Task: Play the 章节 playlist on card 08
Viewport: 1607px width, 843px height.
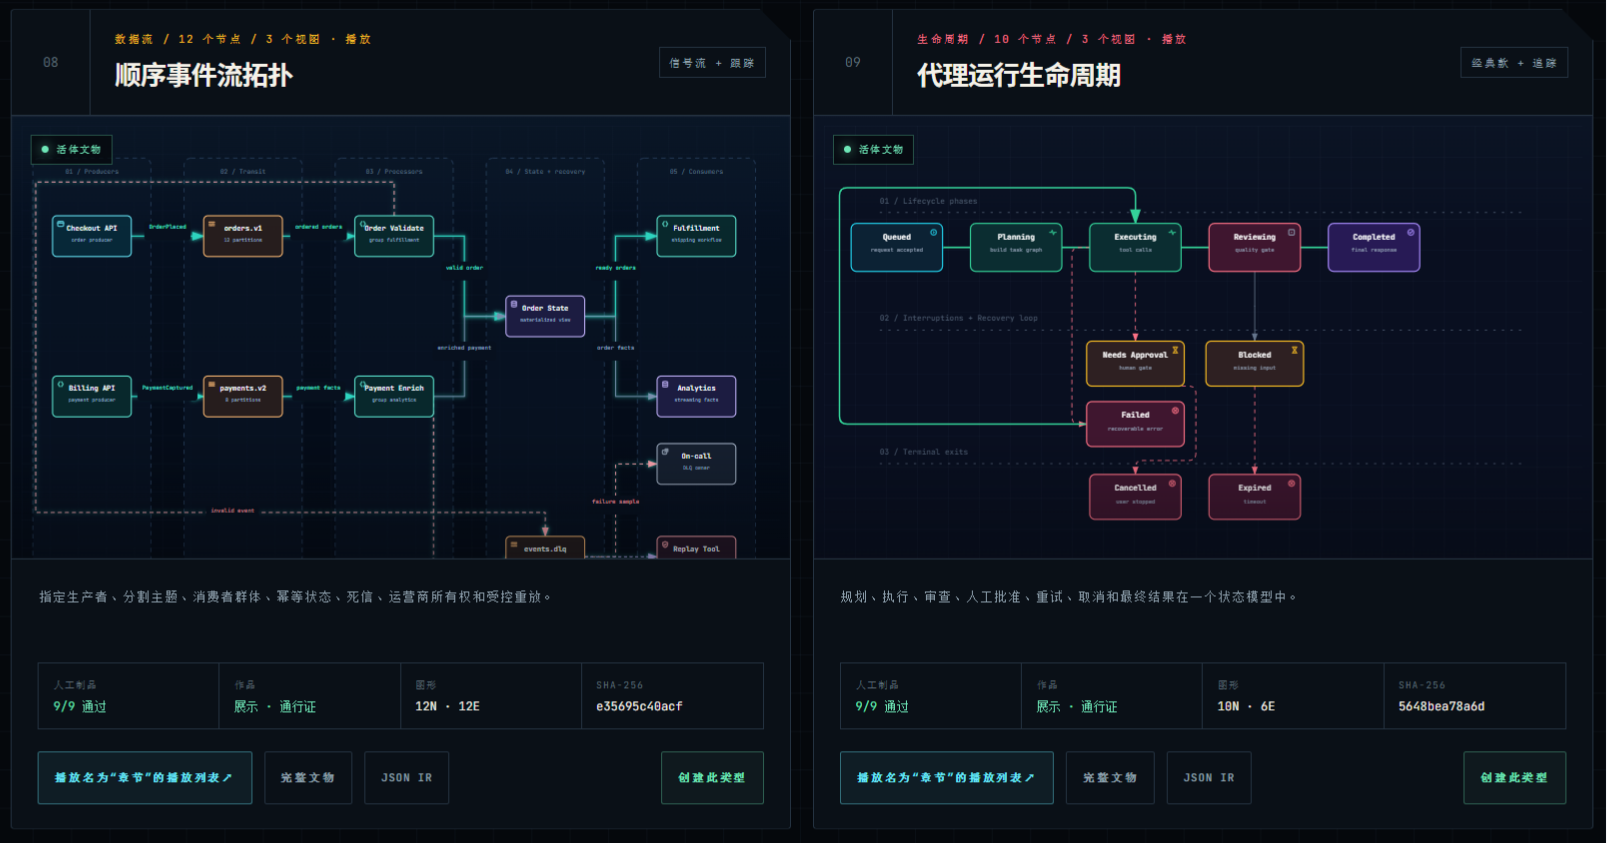Action: coord(145,777)
